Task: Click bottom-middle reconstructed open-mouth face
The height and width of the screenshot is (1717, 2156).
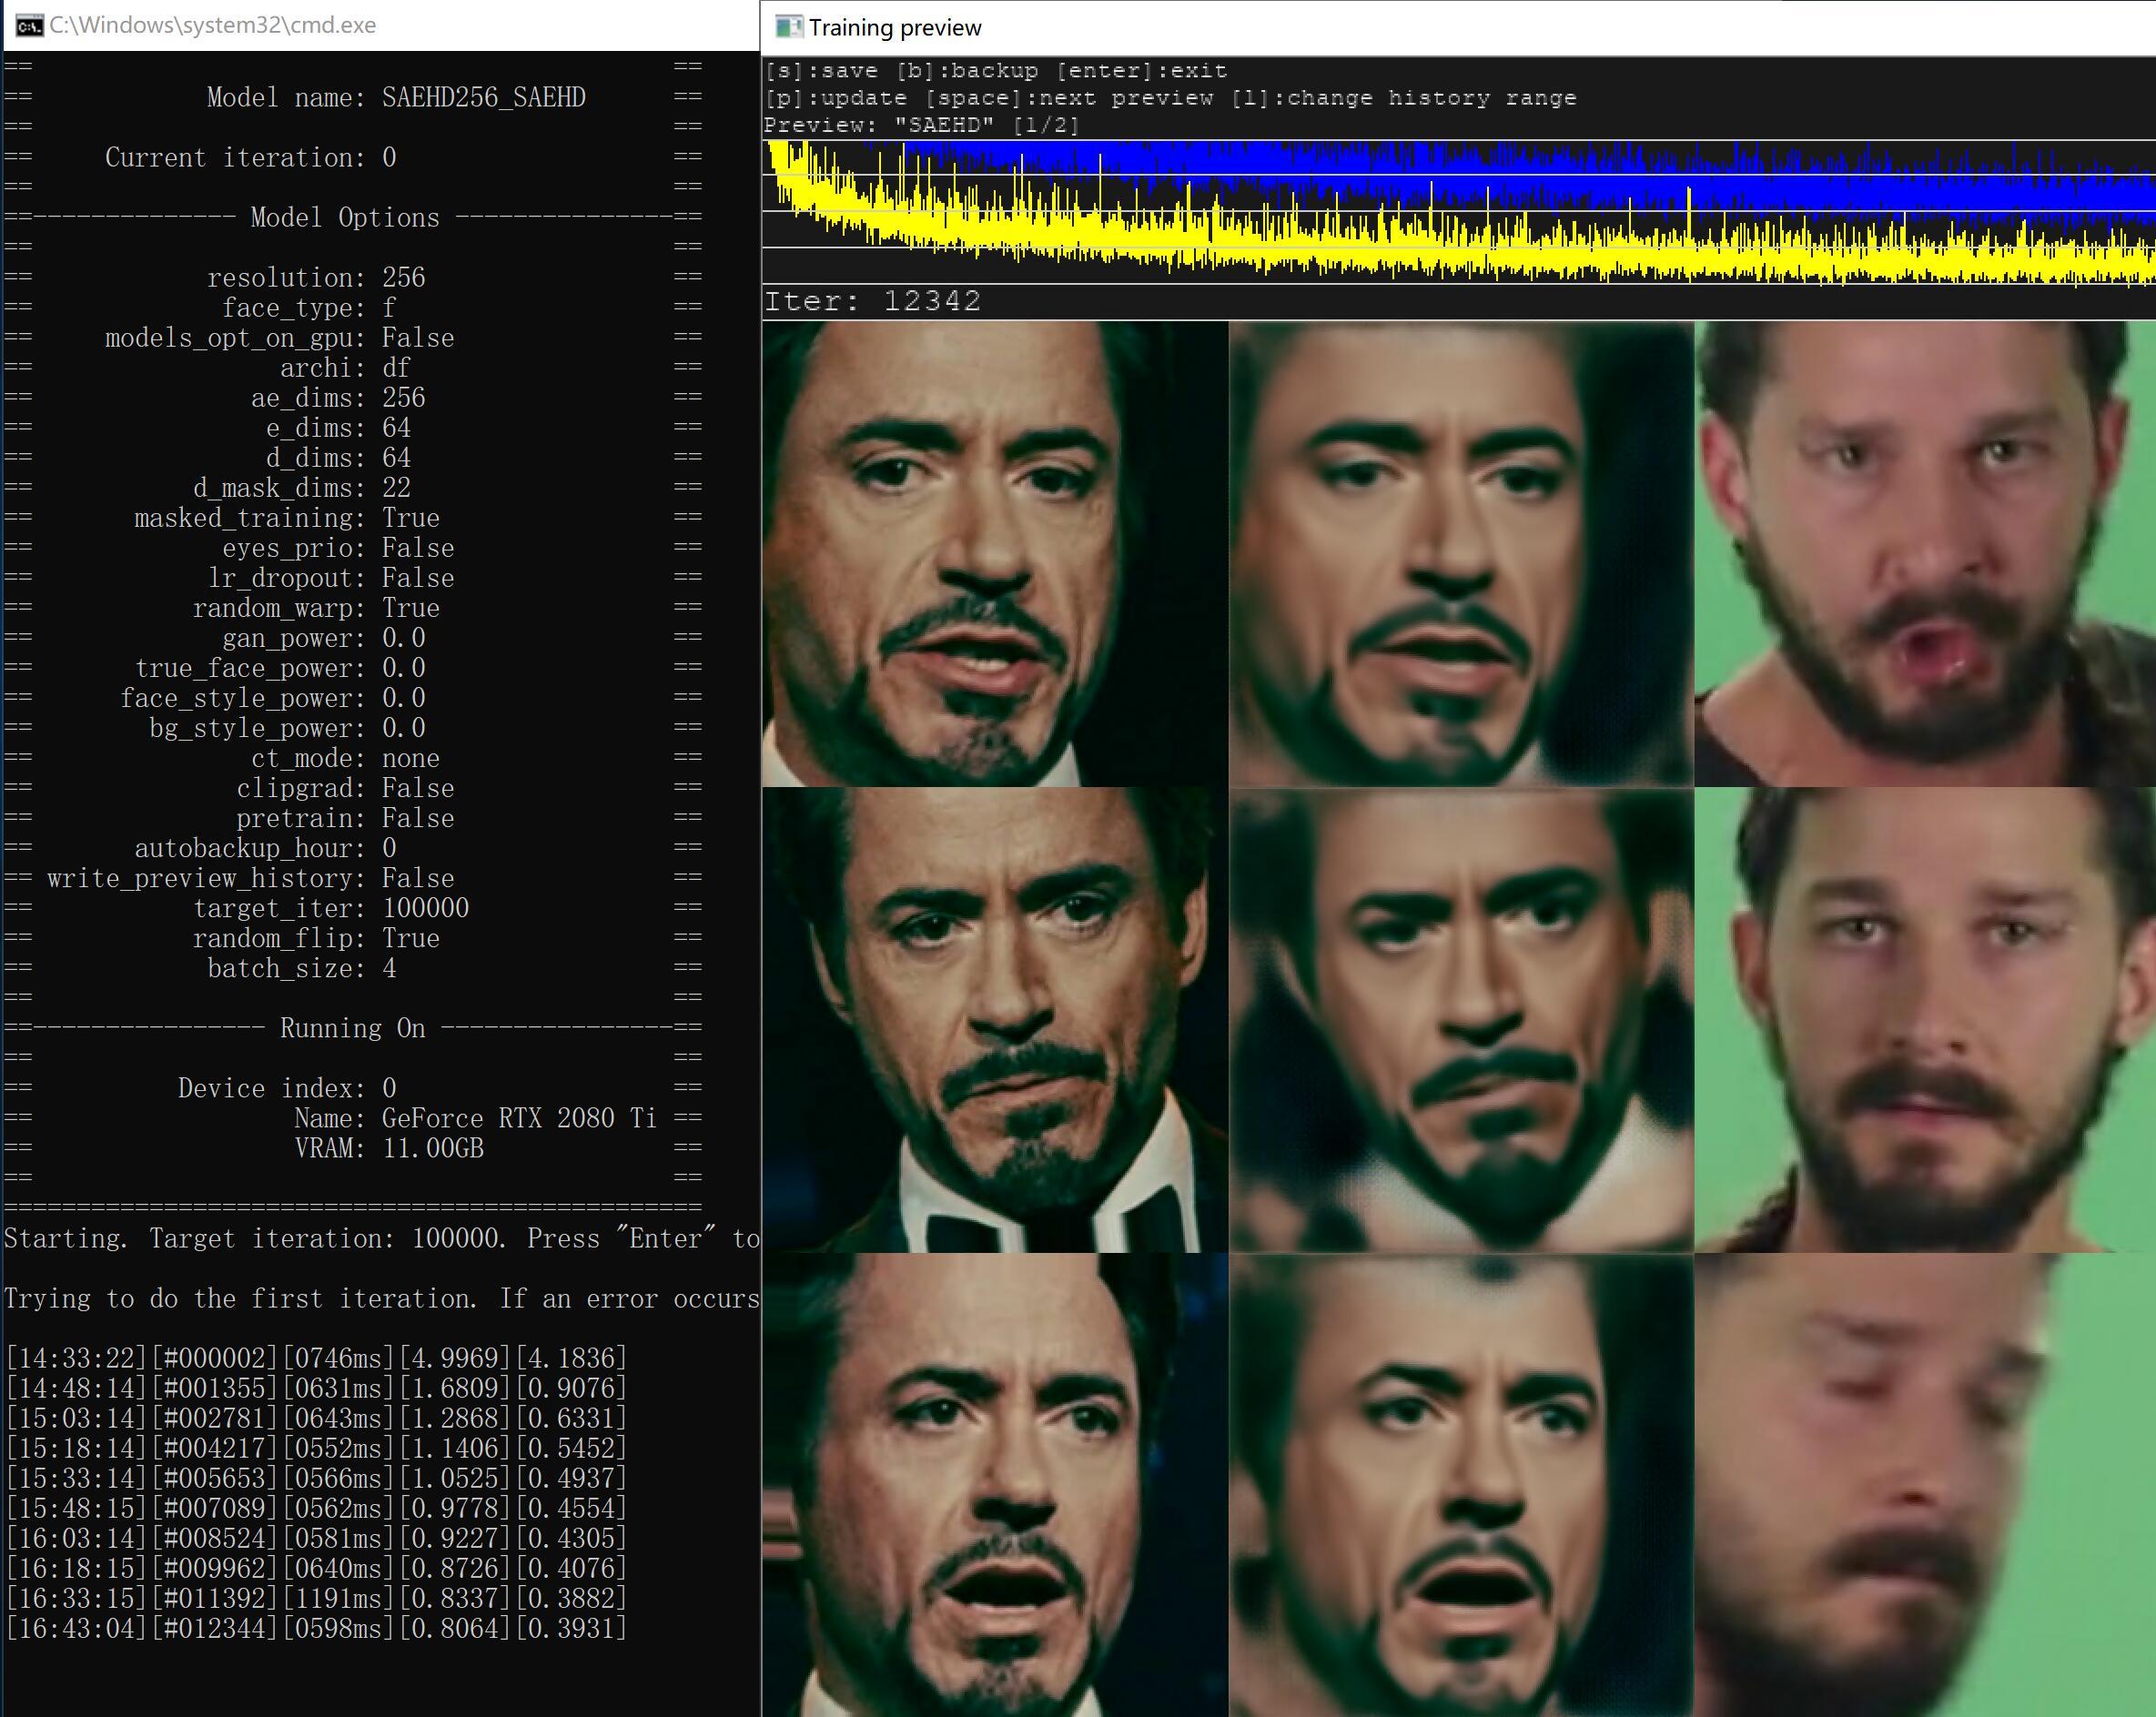Action: point(1461,1485)
